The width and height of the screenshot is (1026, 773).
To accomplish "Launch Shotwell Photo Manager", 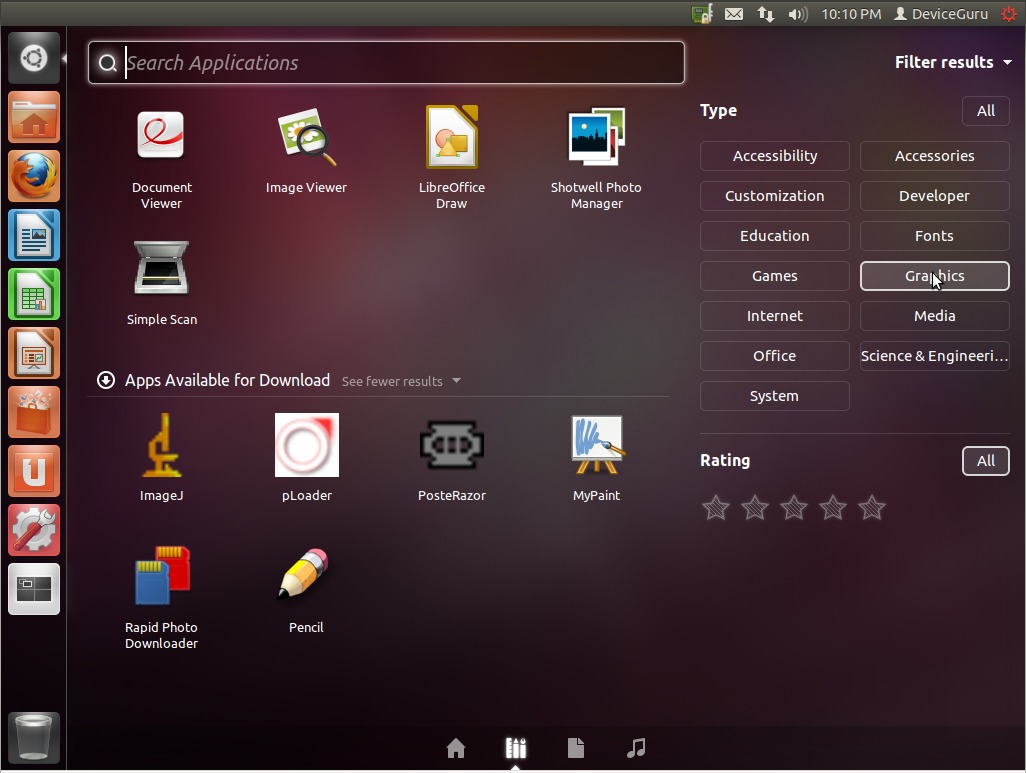I will 596,158.
